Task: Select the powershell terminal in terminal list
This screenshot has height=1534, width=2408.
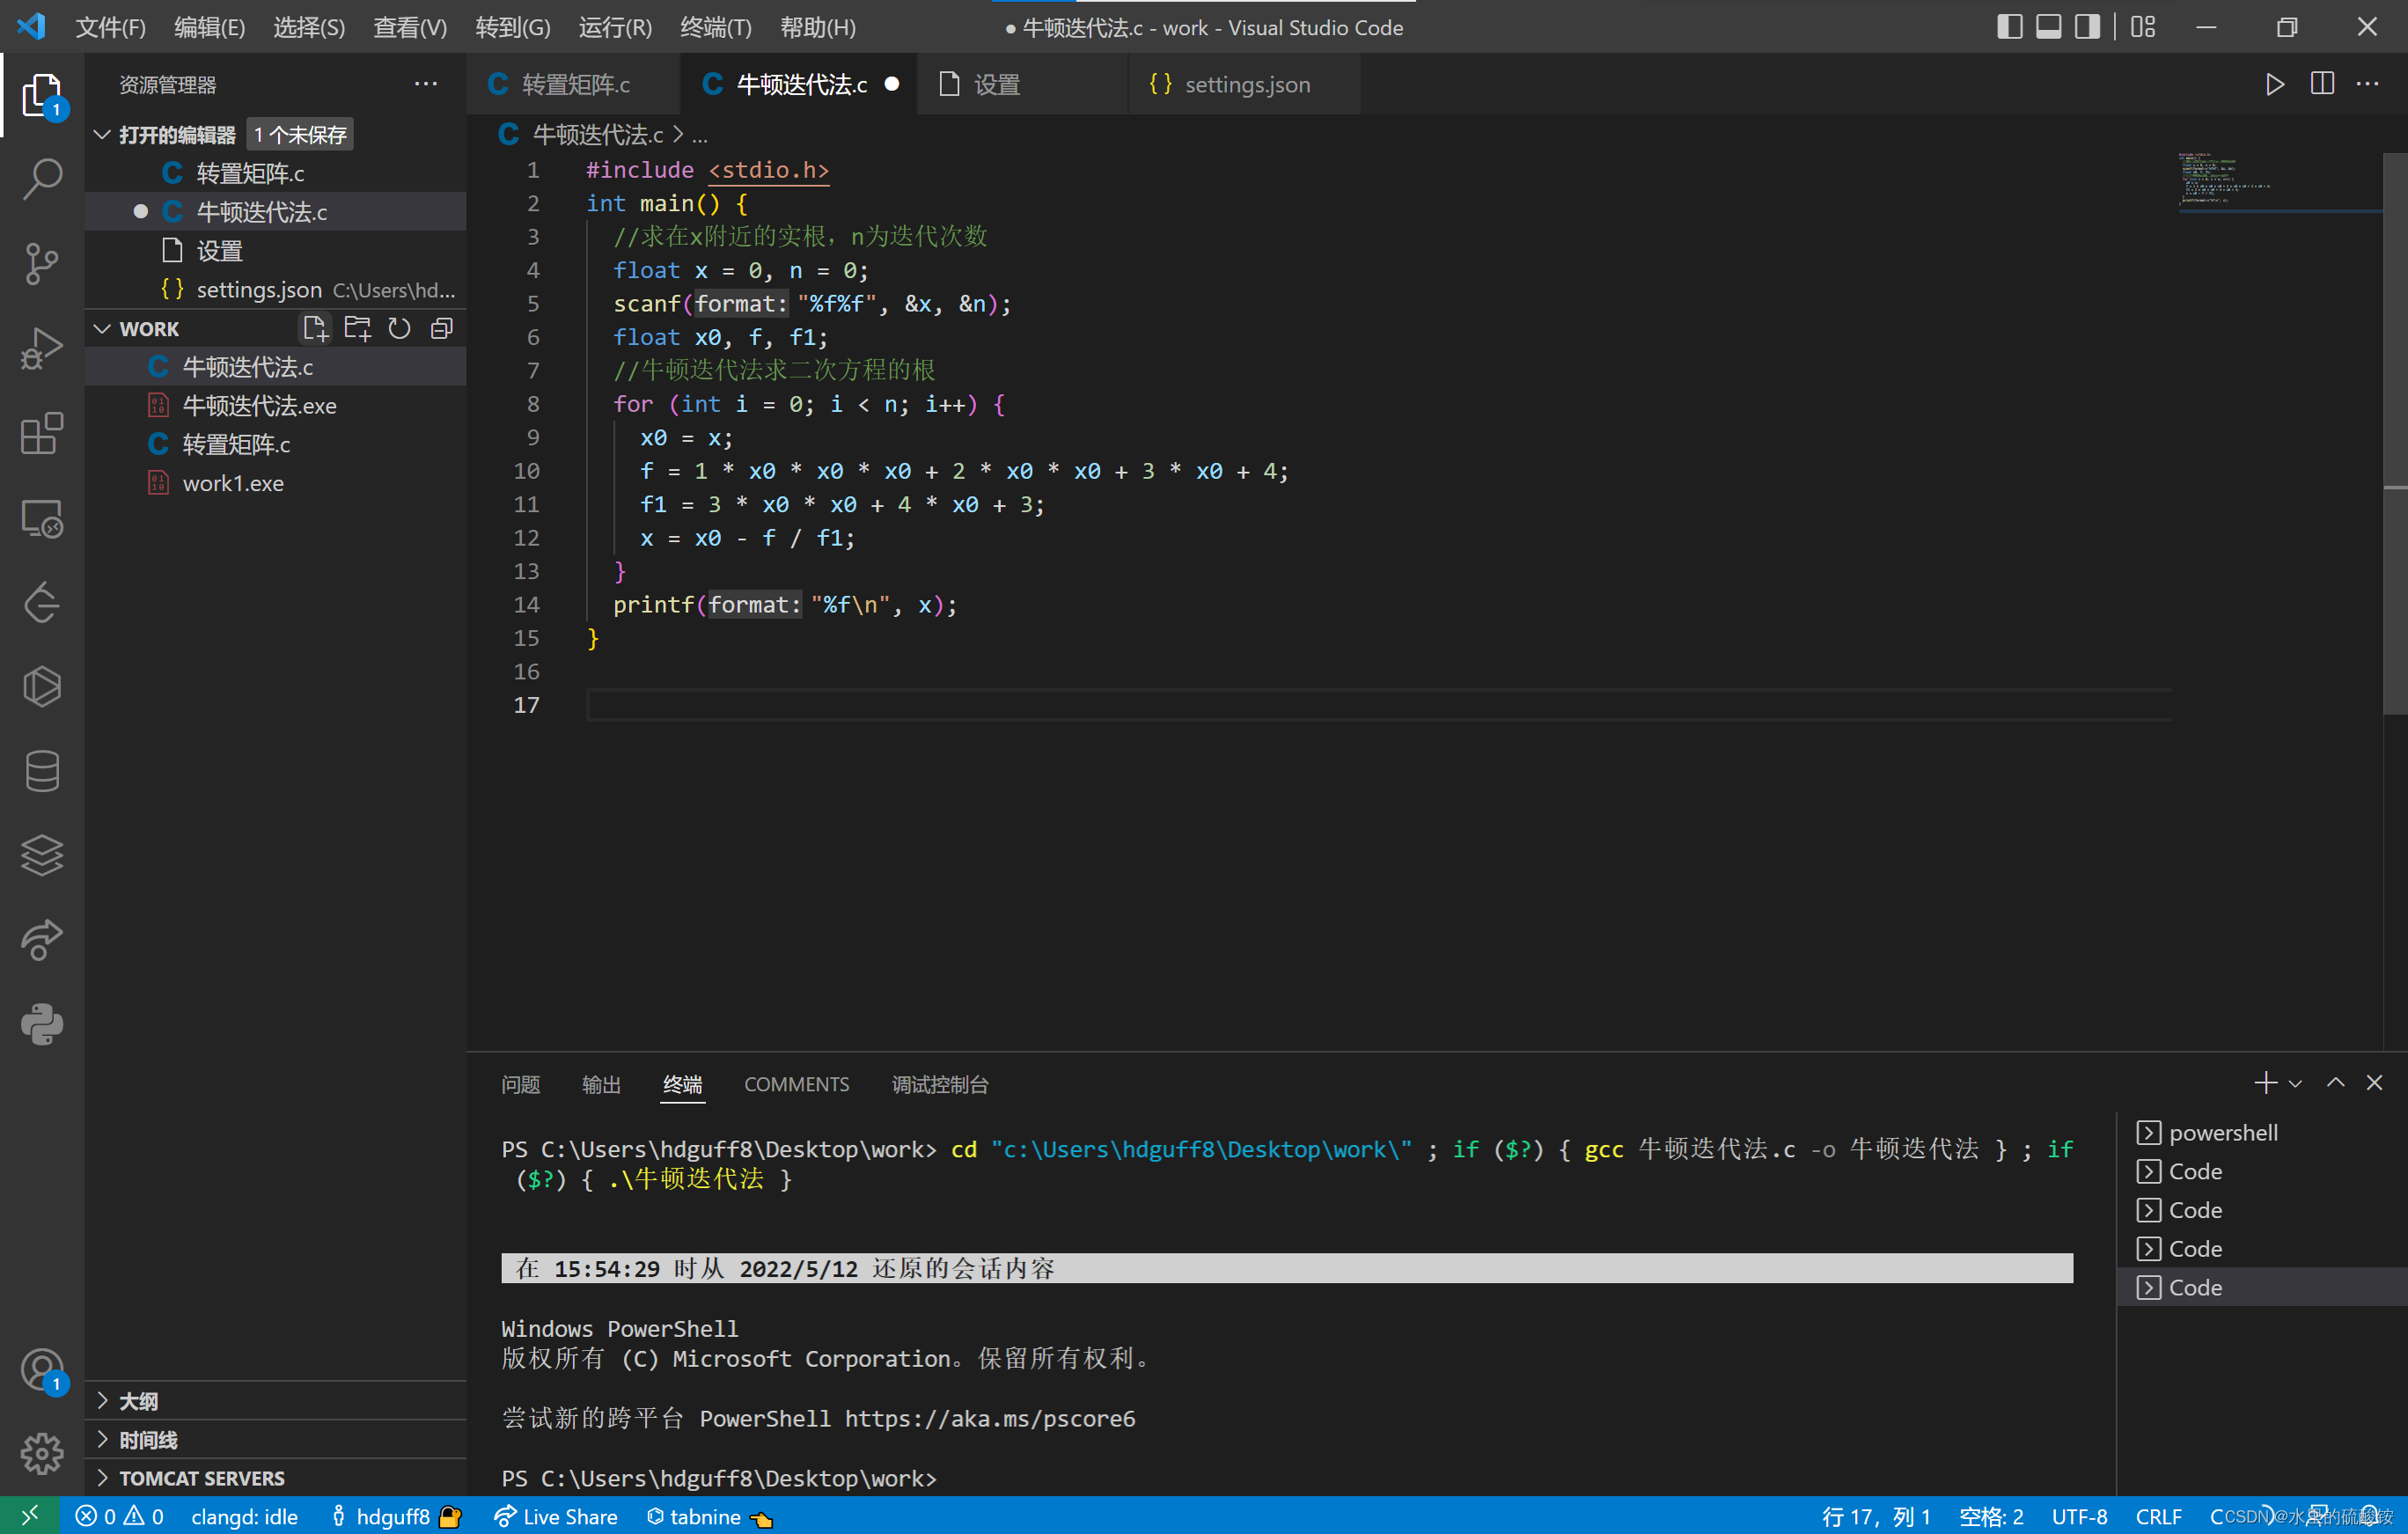Action: click(2222, 1131)
